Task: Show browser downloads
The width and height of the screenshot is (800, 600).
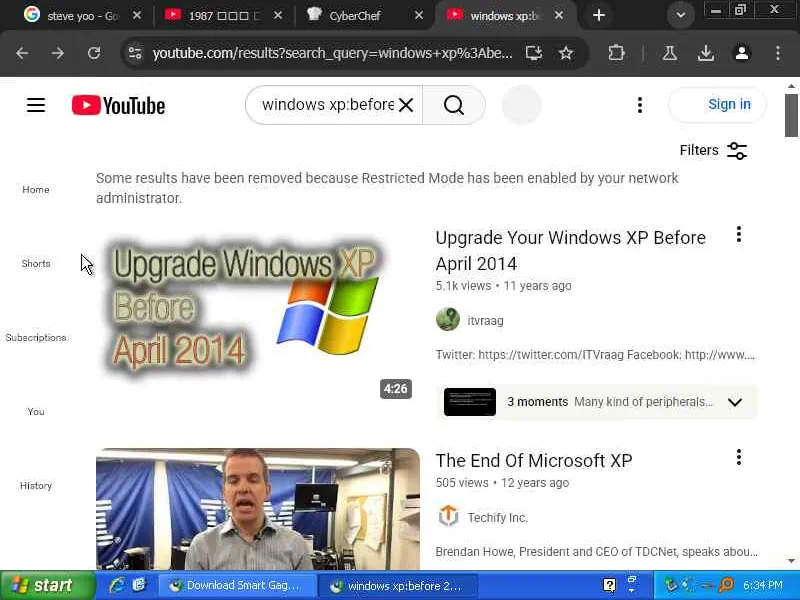Action: (706, 53)
